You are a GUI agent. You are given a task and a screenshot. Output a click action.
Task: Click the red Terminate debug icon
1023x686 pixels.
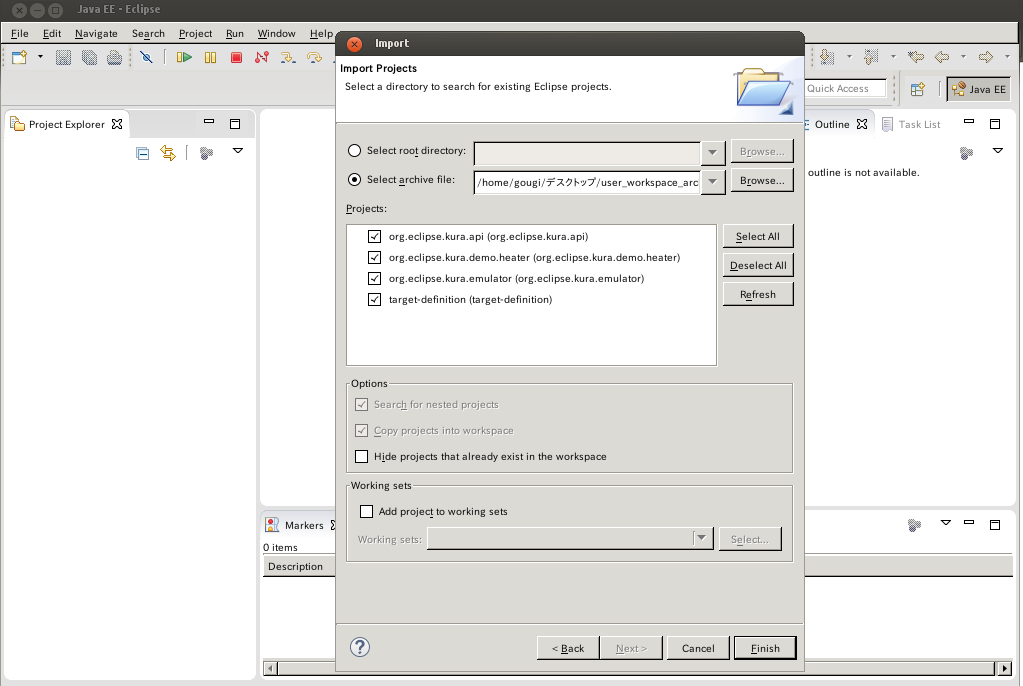coord(236,57)
